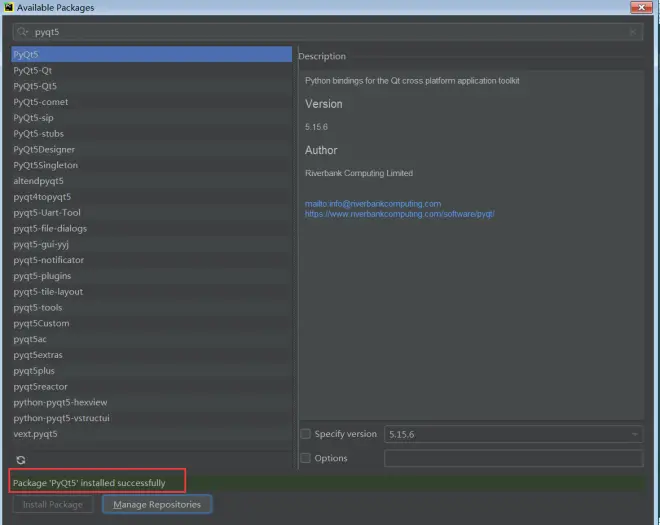Select pyqt5-gui-yyj package
This screenshot has width=660, height=525.
[152, 244]
